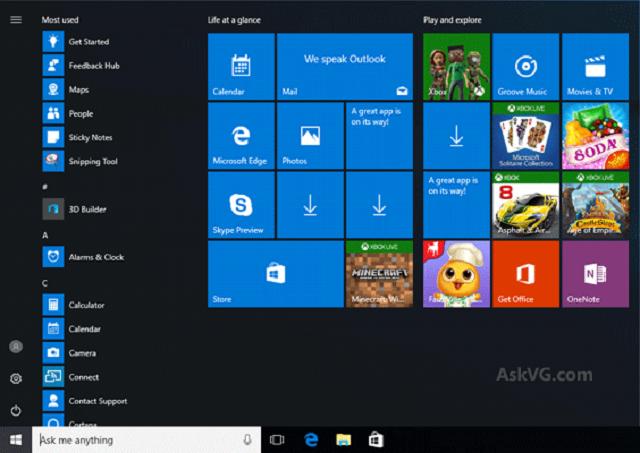The image size is (640, 453).
Task: Open Contact Support
Action: [85, 401]
